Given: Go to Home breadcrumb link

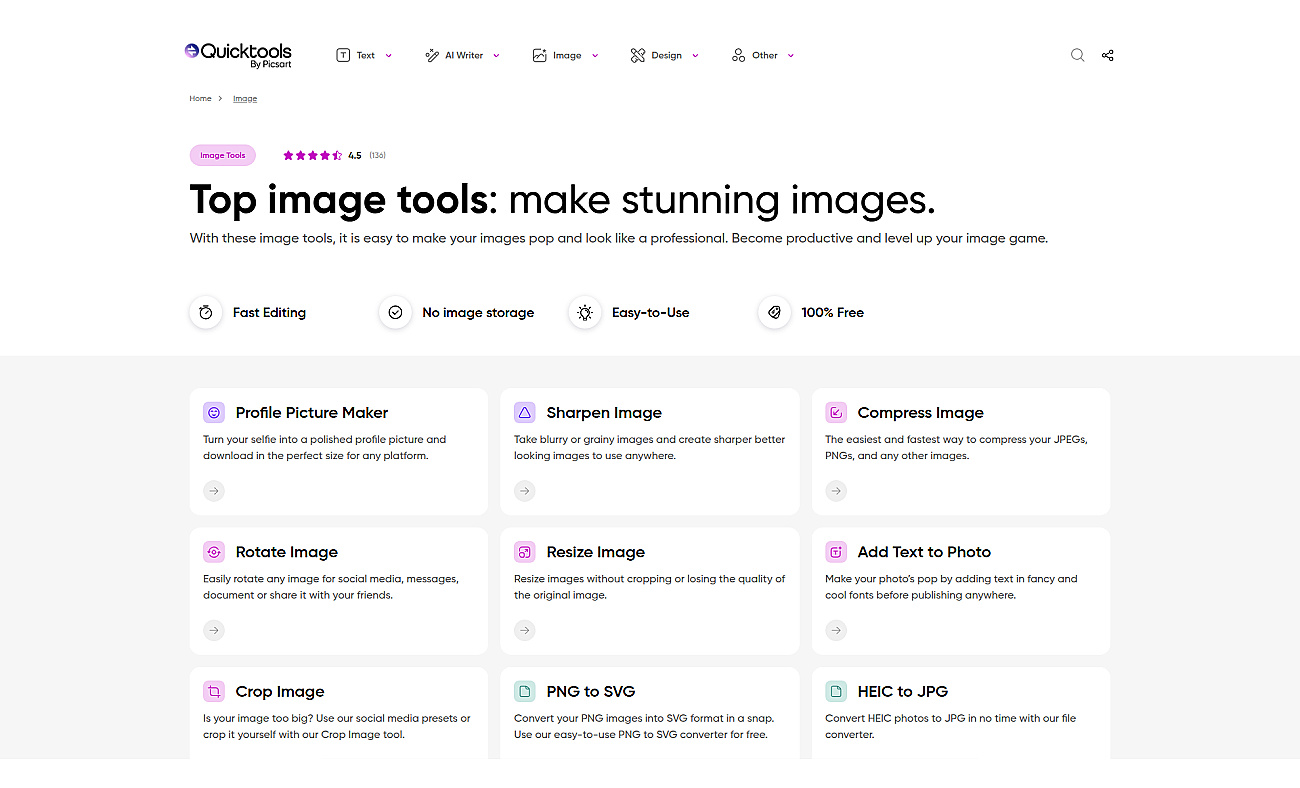Looking at the screenshot, I should click(x=200, y=99).
